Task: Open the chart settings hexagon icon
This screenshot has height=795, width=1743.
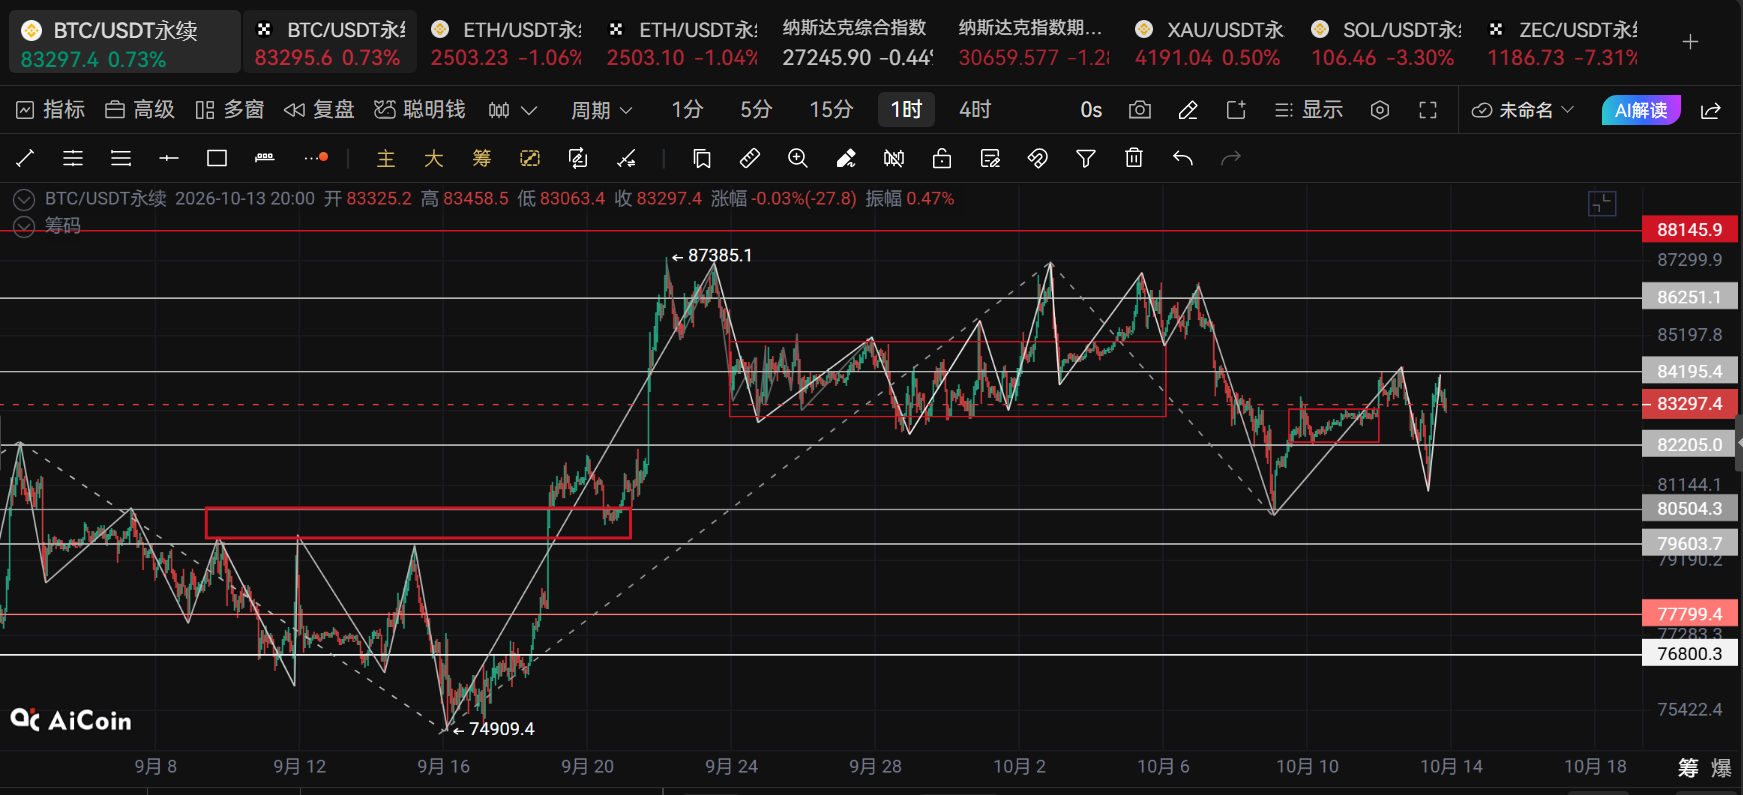Action: (x=1380, y=110)
